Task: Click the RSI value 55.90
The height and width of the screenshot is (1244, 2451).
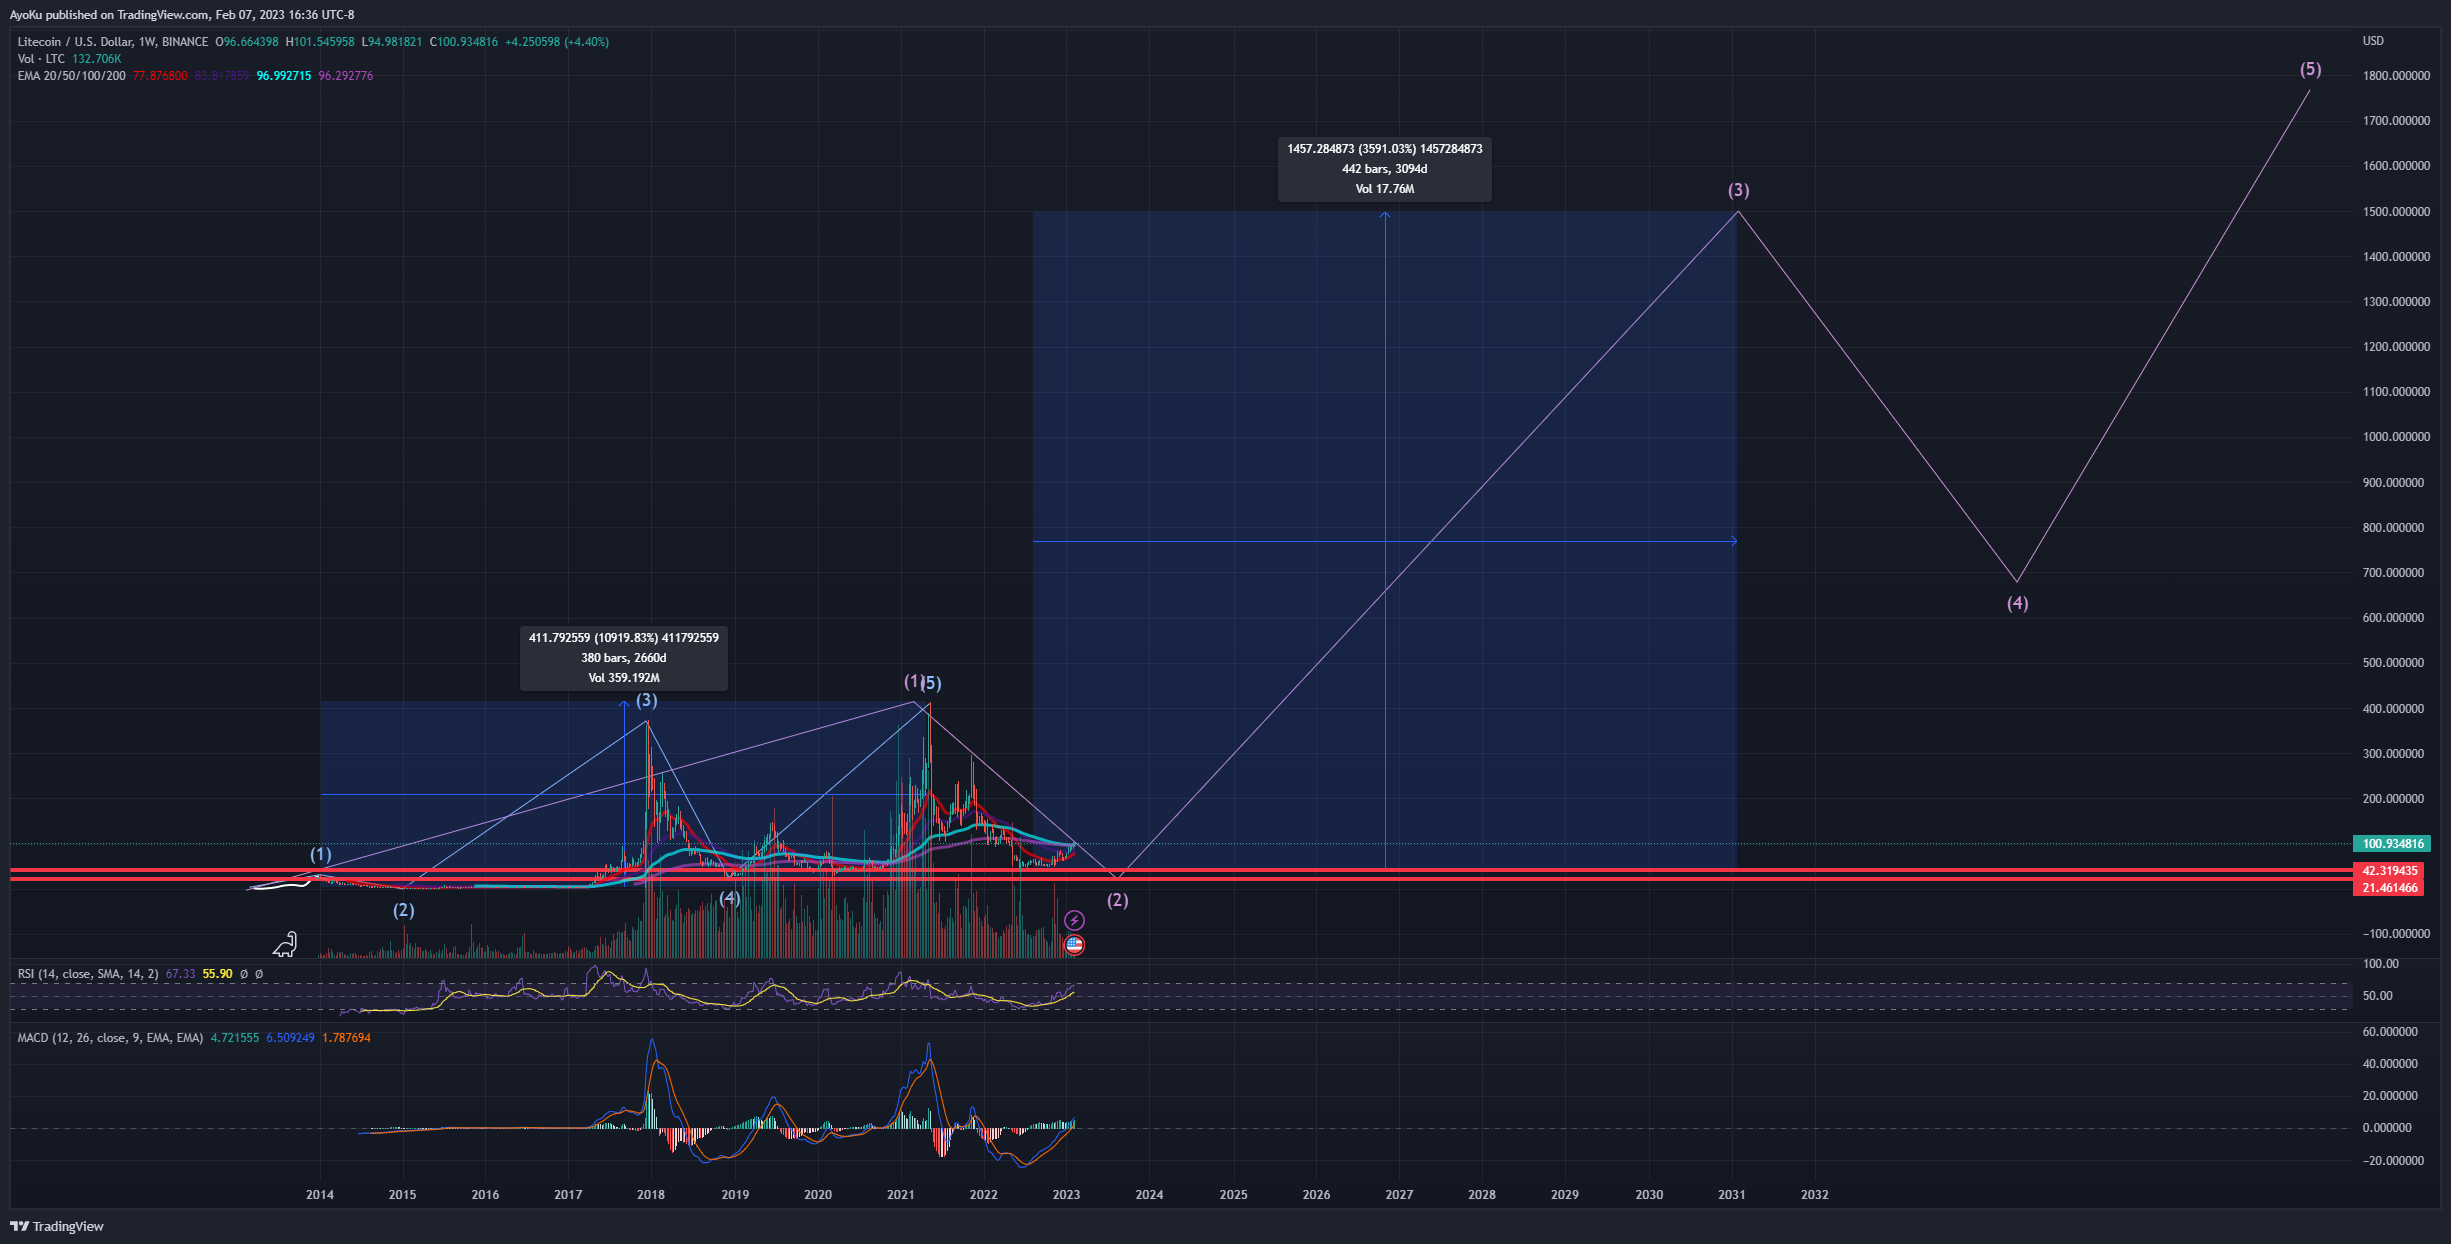Action: (217, 974)
